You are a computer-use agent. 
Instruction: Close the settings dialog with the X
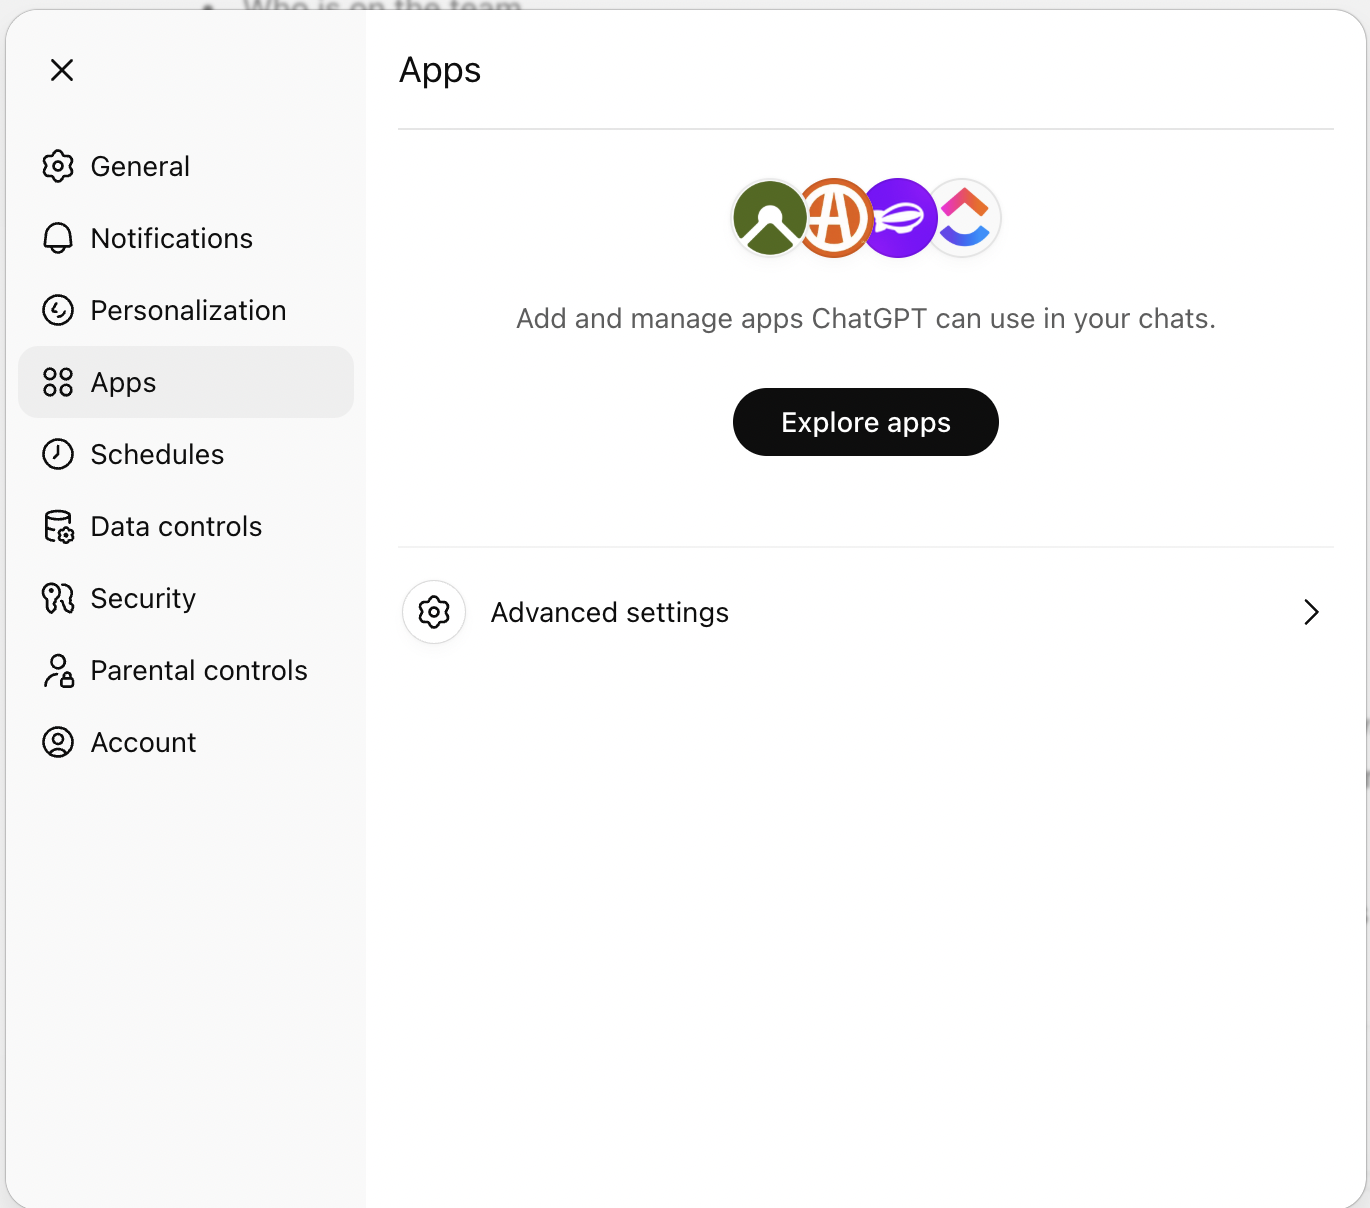(x=62, y=70)
